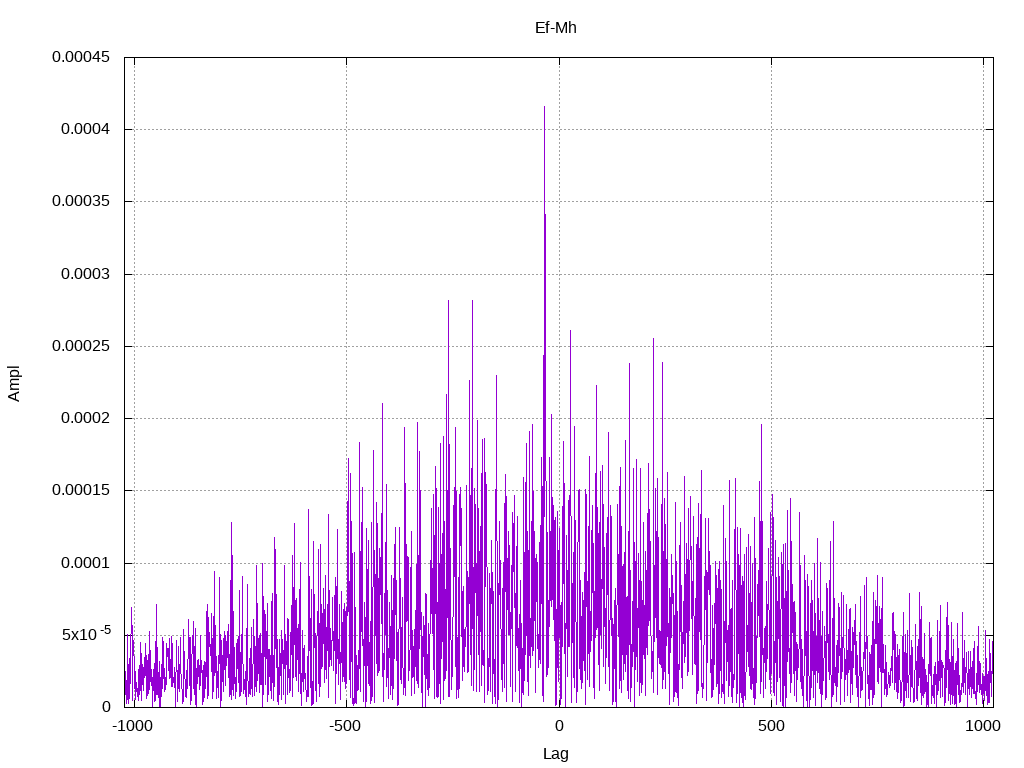The height and width of the screenshot is (768, 1024).
Task: Click the 0.0003 y-axis tick label
Action: 86,274
